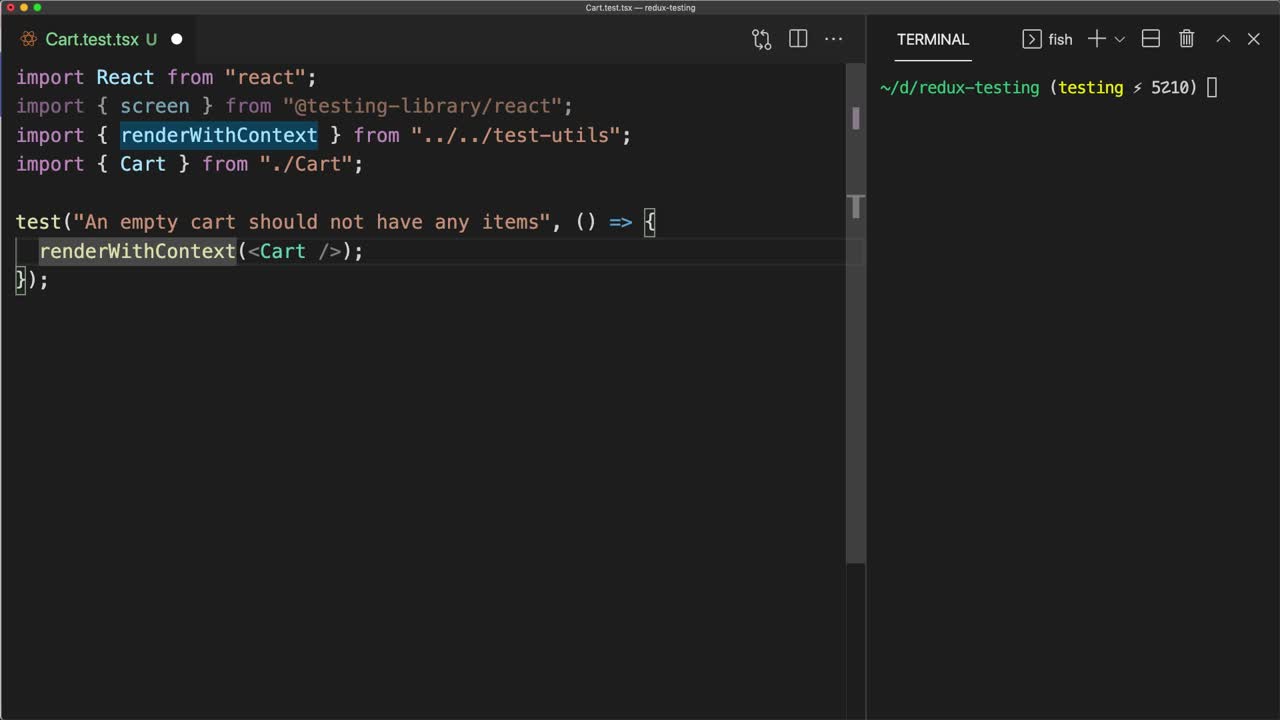Image resolution: width=1280 pixels, height=720 pixels.
Task: Toggle maximize panel with the chevron up icon
Action: click(1222, 39)
